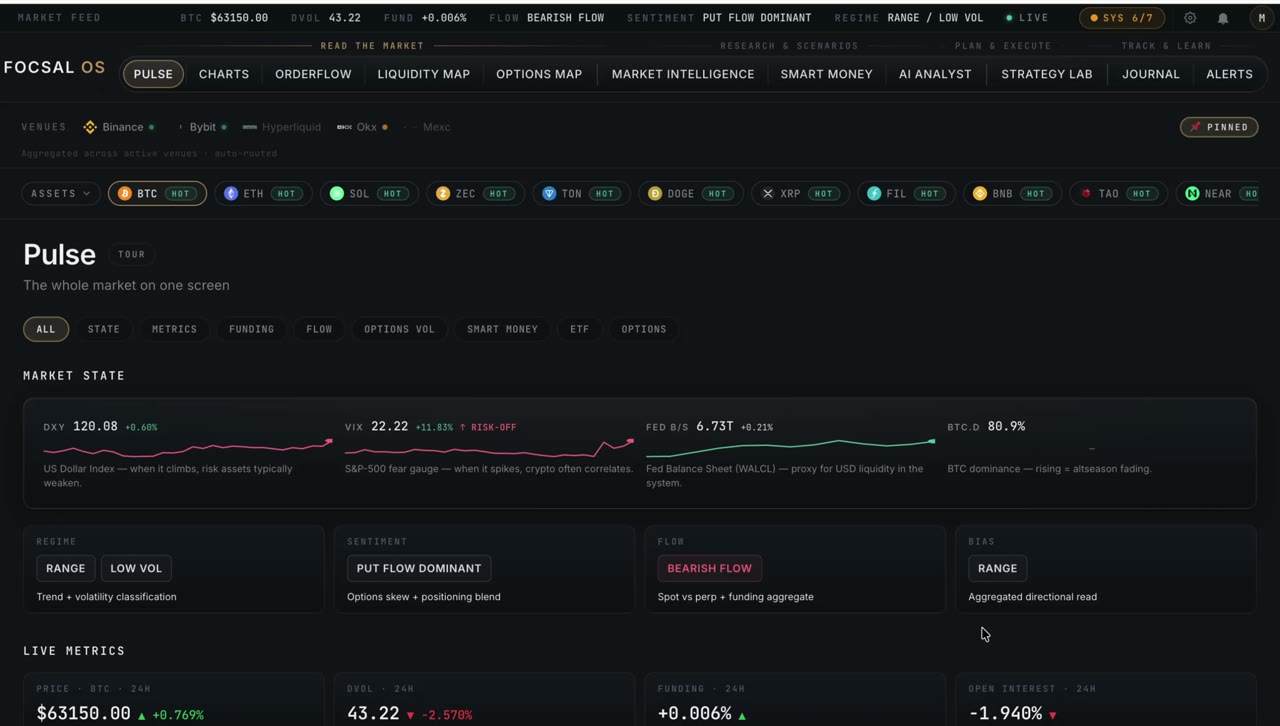
Task: Filter by Options Vol
Action: [x=399, y=329]
